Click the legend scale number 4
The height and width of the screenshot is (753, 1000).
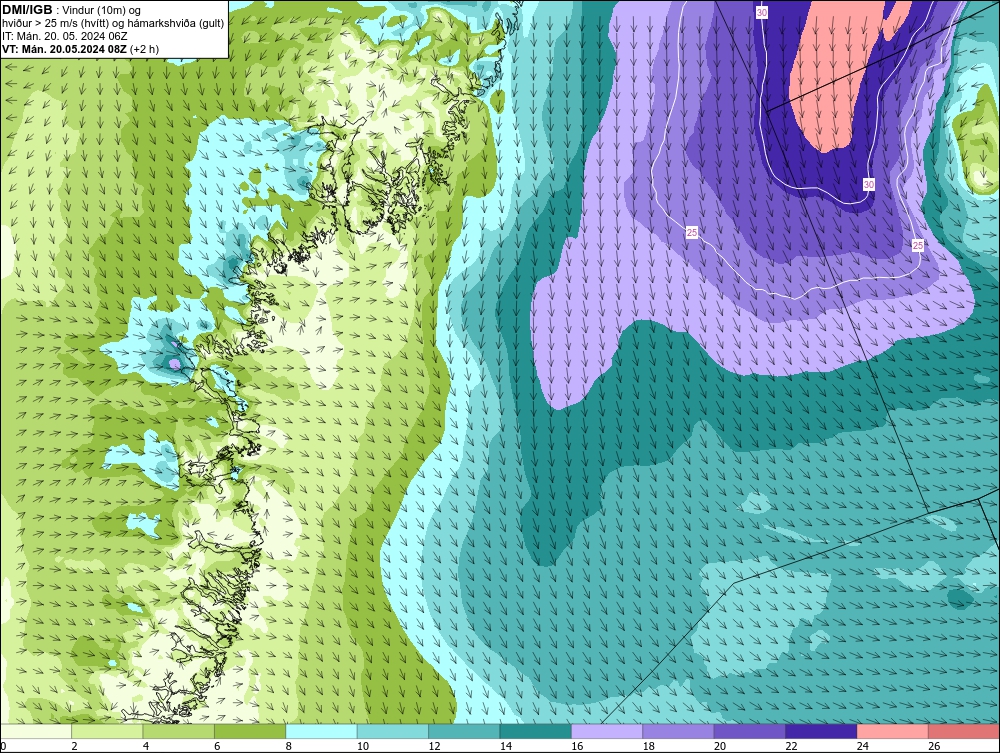click(146, 746)
